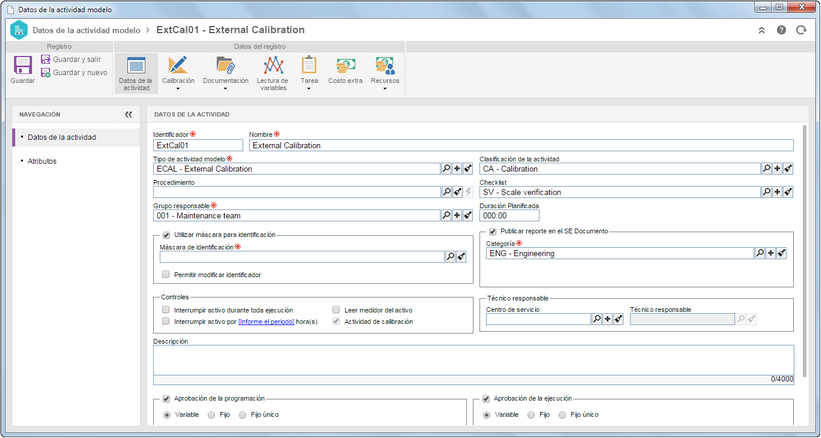Add new Tipo de actividad modelo
821x438 pixels.
[x=457, y=169]
